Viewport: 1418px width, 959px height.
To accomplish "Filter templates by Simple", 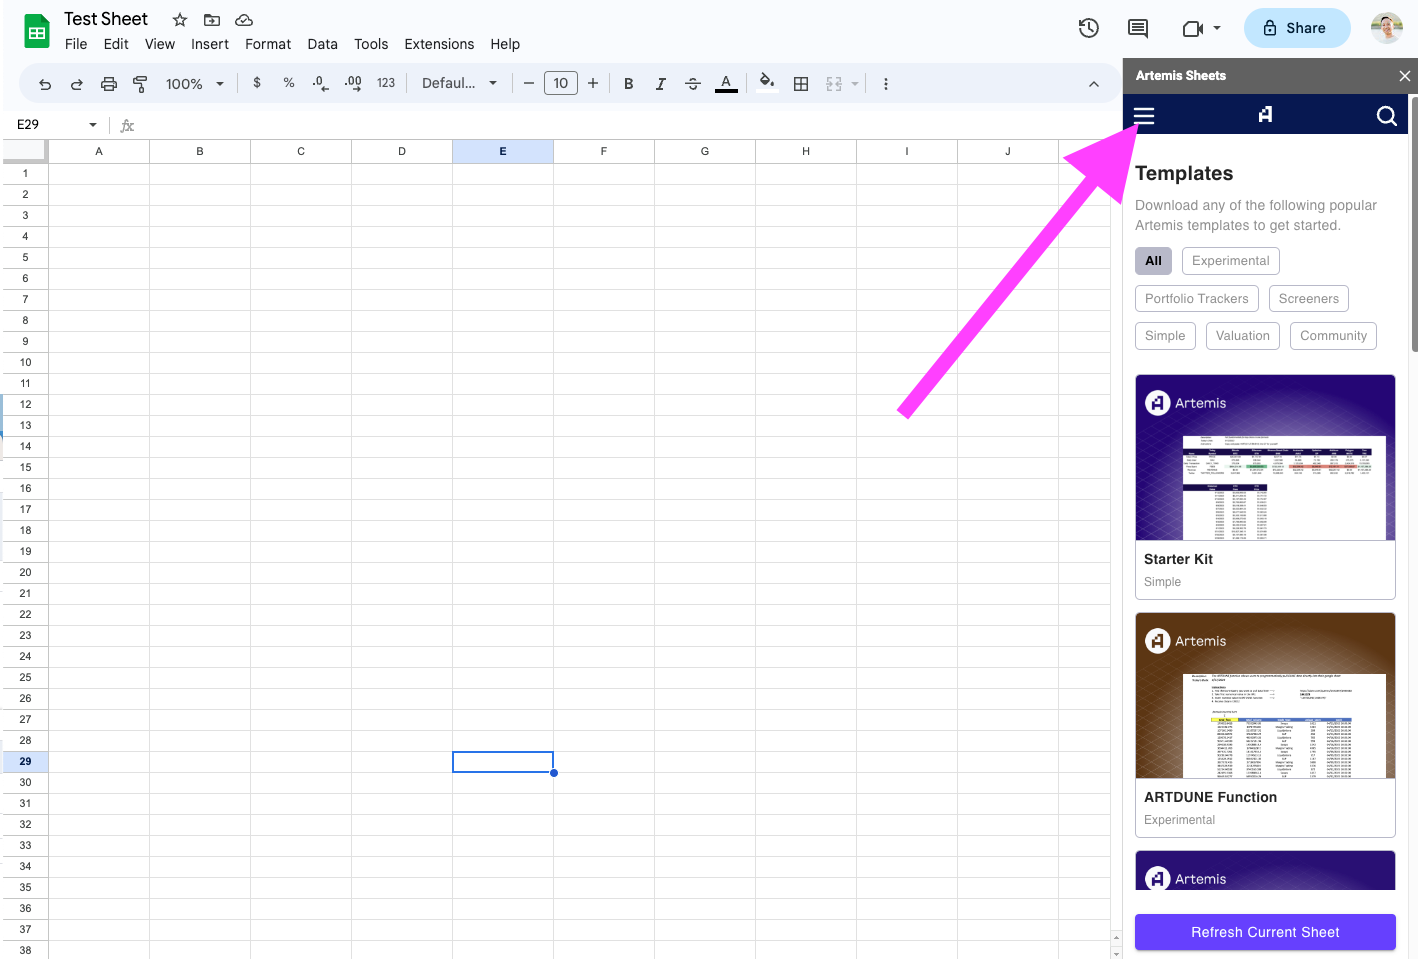I will tap(1165, 336).
